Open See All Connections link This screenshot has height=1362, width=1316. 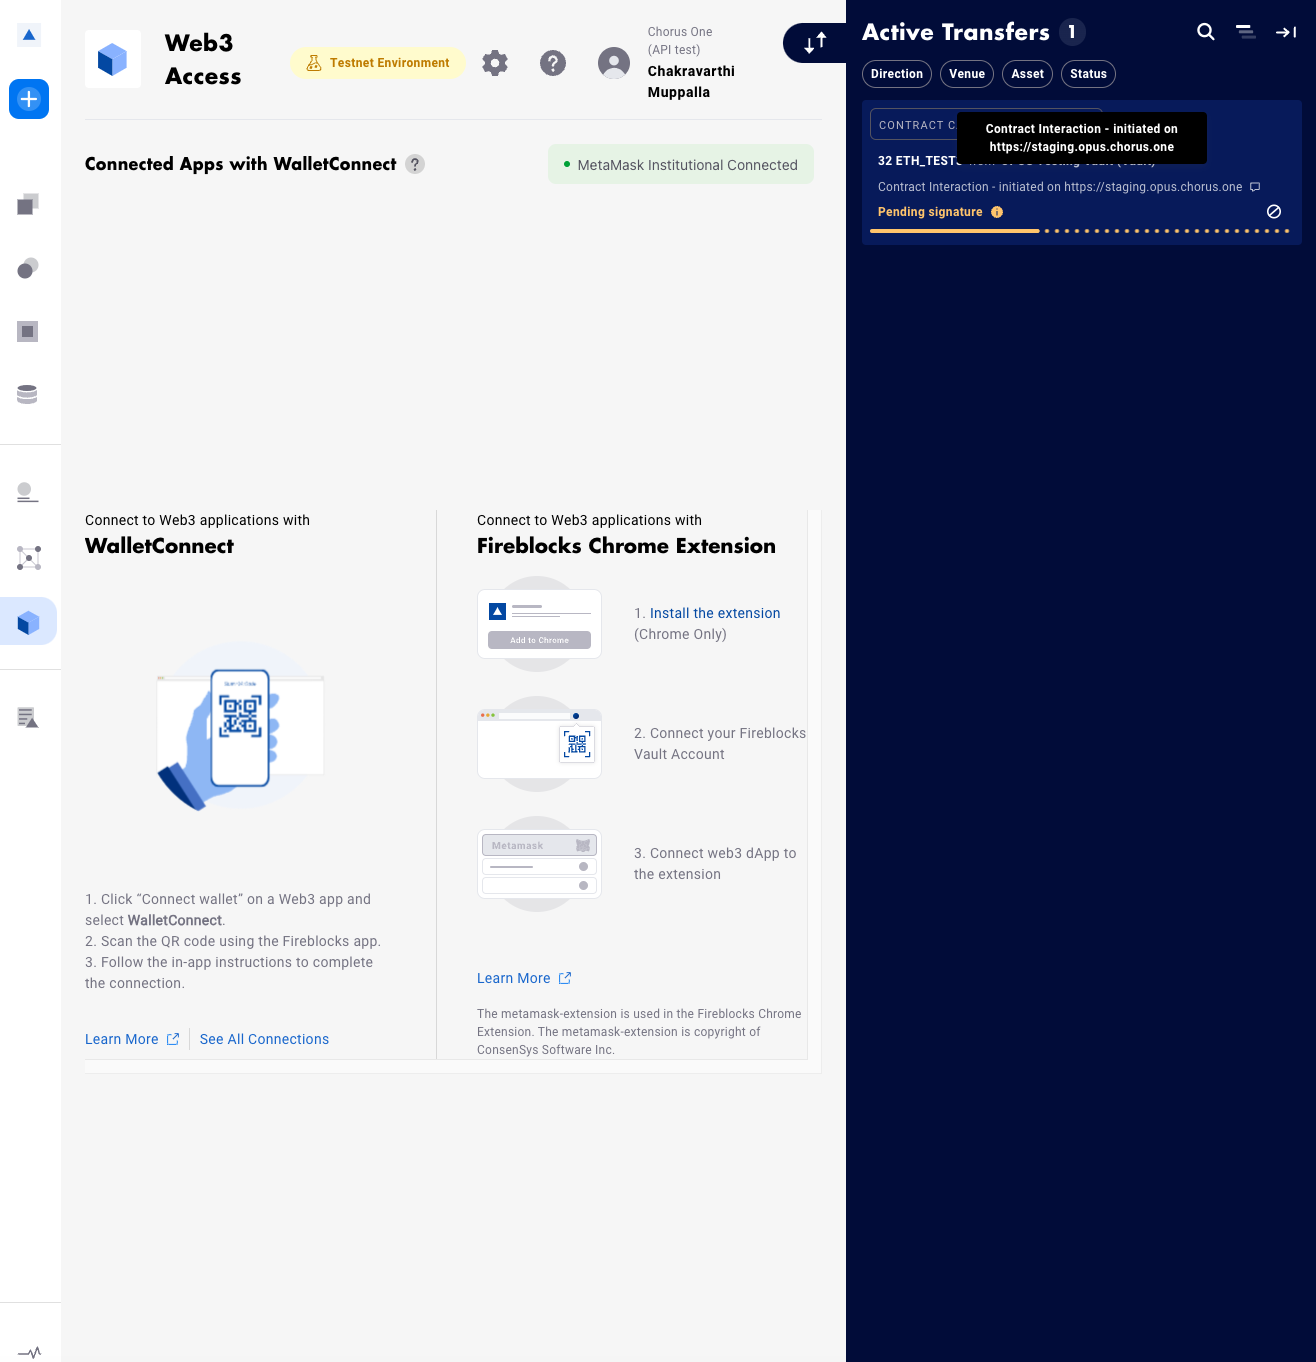tap(264, 1039)
